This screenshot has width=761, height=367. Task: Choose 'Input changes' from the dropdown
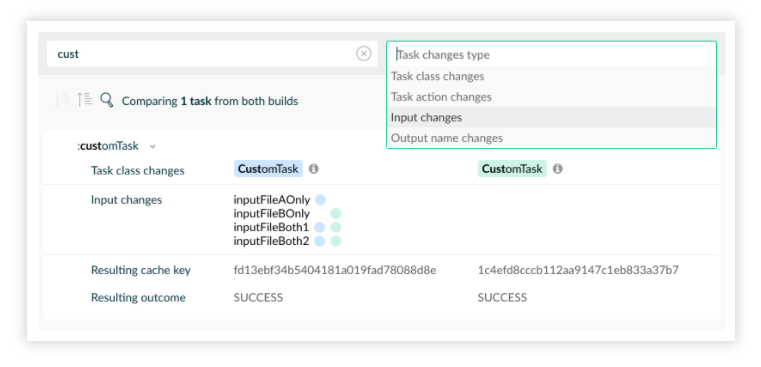click(x=551, y=117)
